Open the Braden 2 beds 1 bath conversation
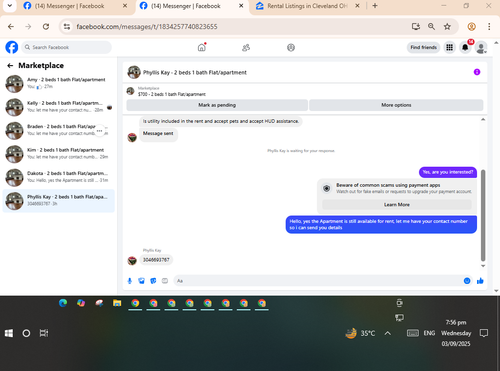 58,130
